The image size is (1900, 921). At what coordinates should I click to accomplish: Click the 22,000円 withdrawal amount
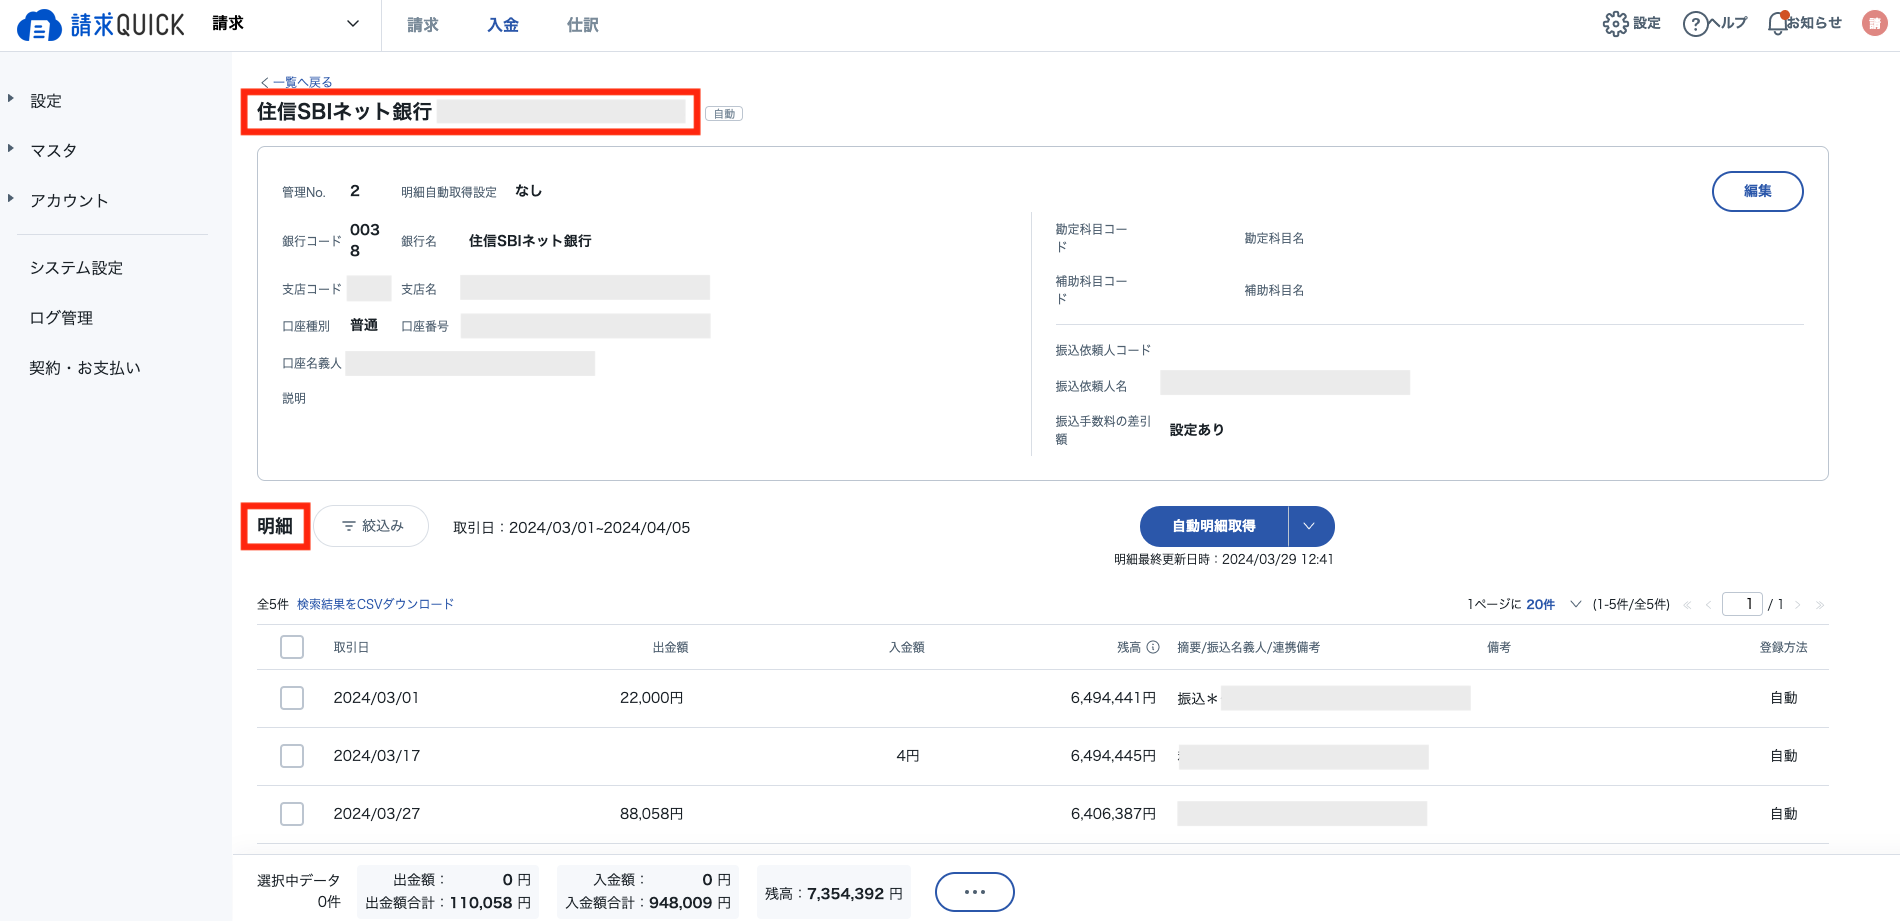[x=651, y=698]
